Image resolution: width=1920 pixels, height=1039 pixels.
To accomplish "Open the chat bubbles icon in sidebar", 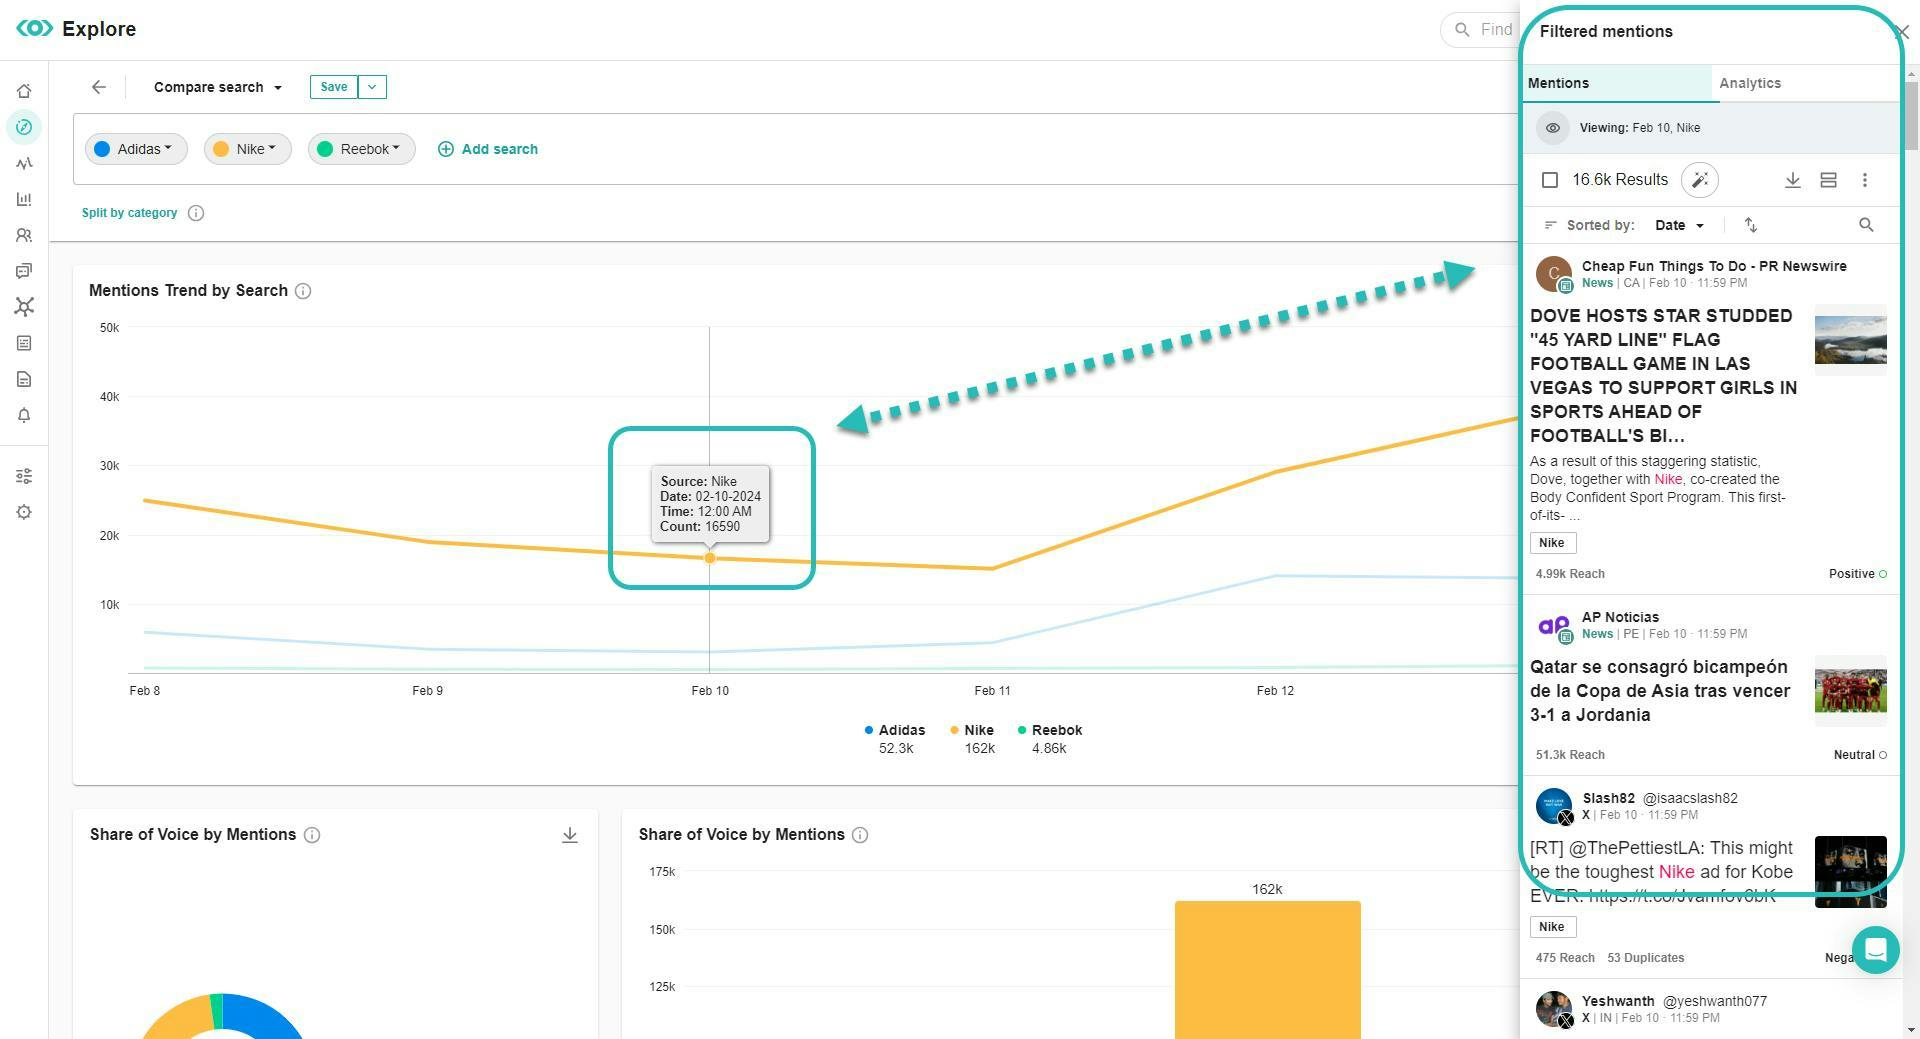I will (x=24, y=271).
